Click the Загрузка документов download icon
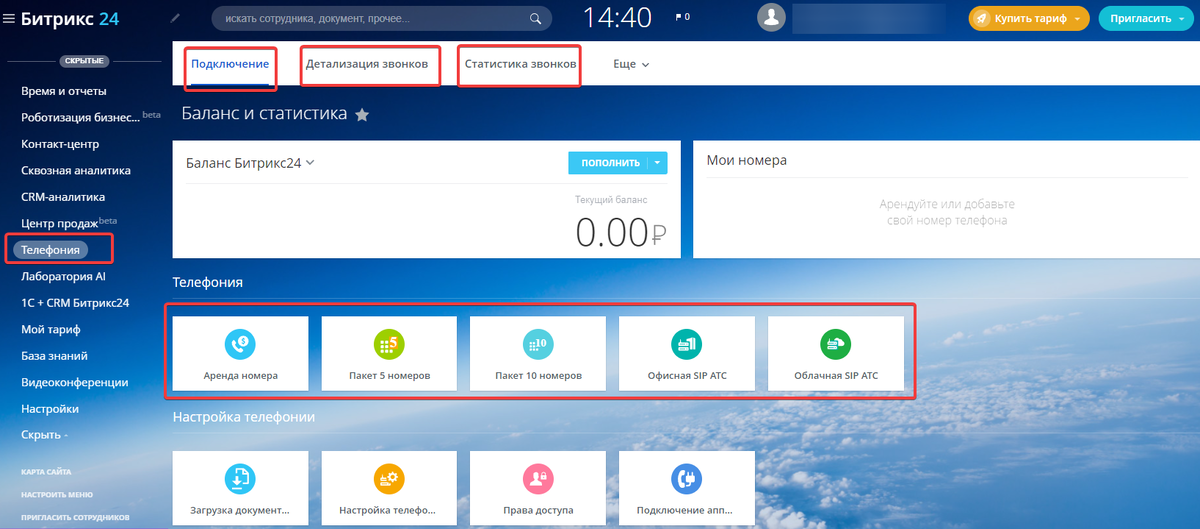1200x529 pixels. click(240, 478)
